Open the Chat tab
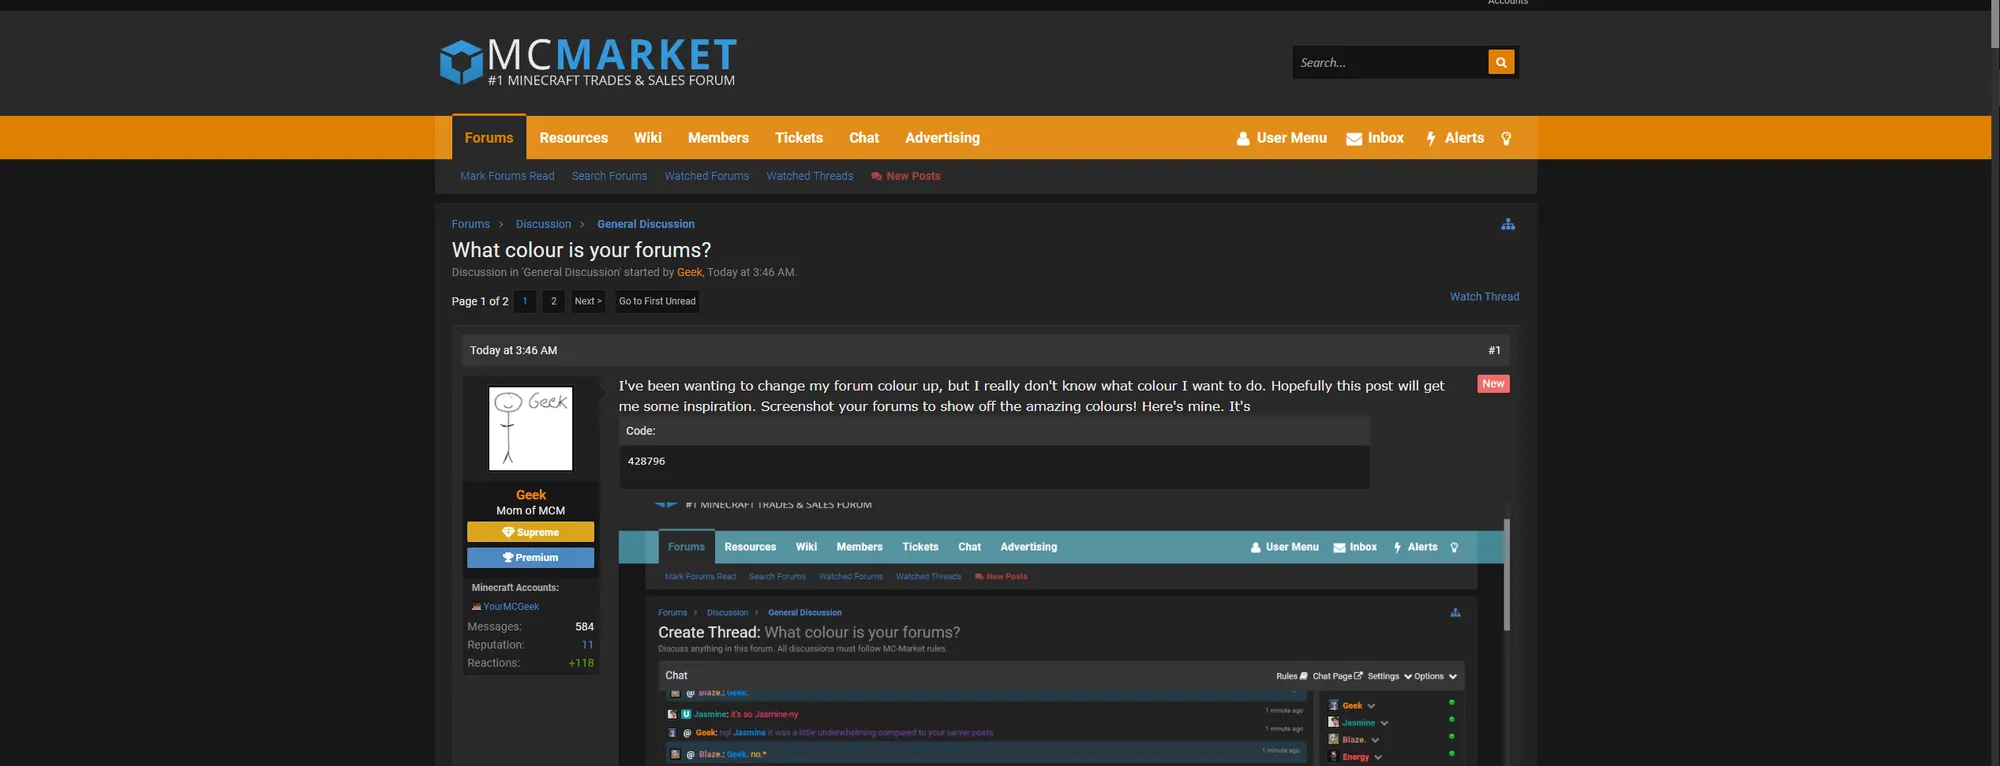2000x766 pixels. point(864,138)
